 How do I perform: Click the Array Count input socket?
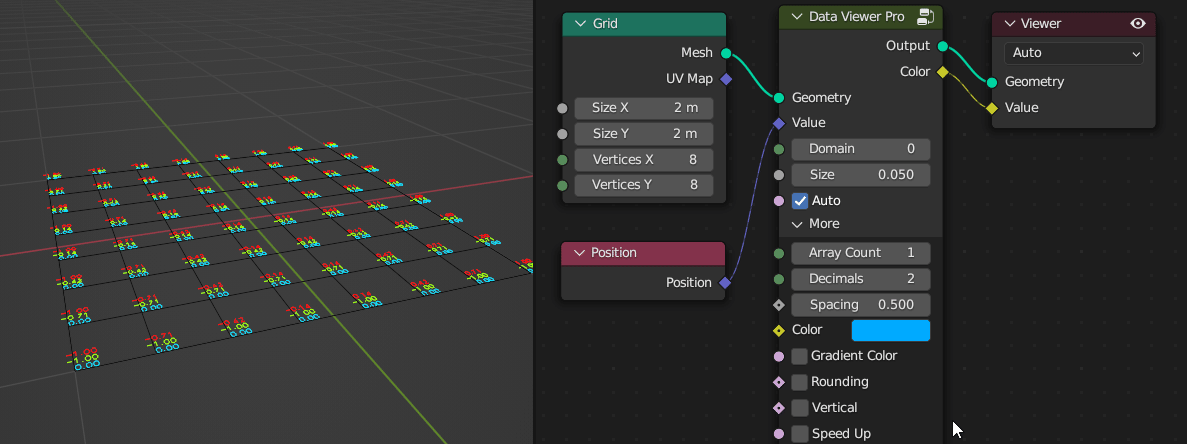[779, 253]
